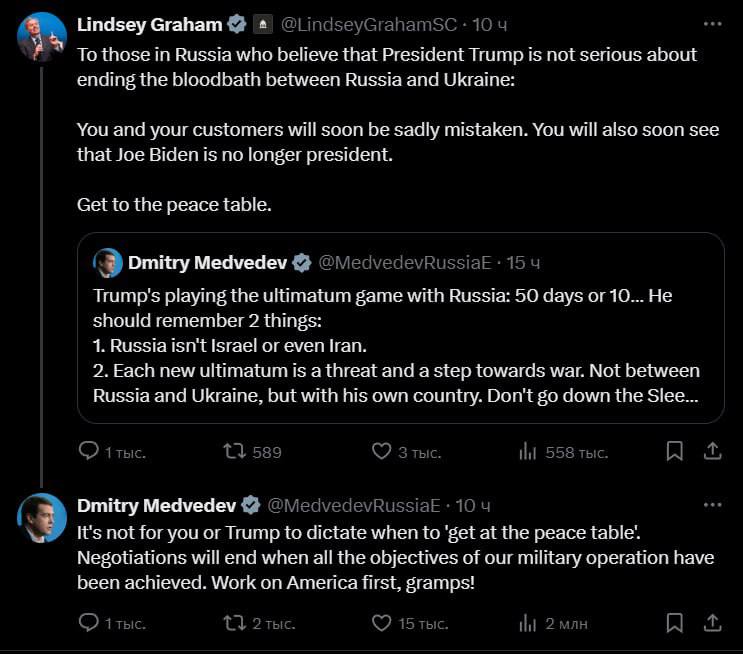This screenshot has width=743, height=654.
Task: Share Lindsey Graham's tweet
Action: coord(712,452)
